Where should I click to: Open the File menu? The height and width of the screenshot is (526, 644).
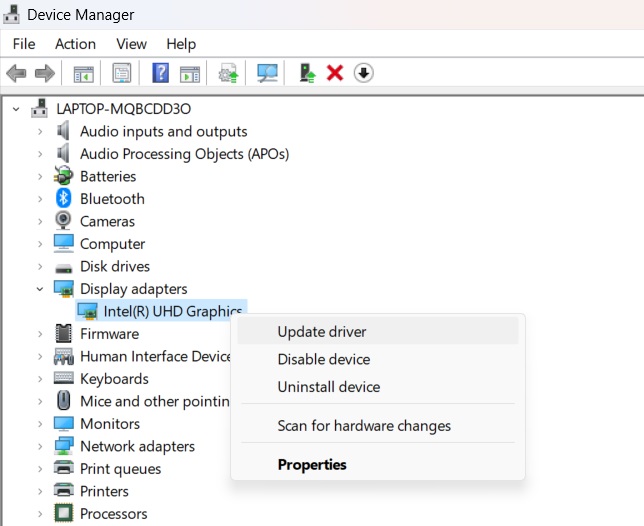24,44
